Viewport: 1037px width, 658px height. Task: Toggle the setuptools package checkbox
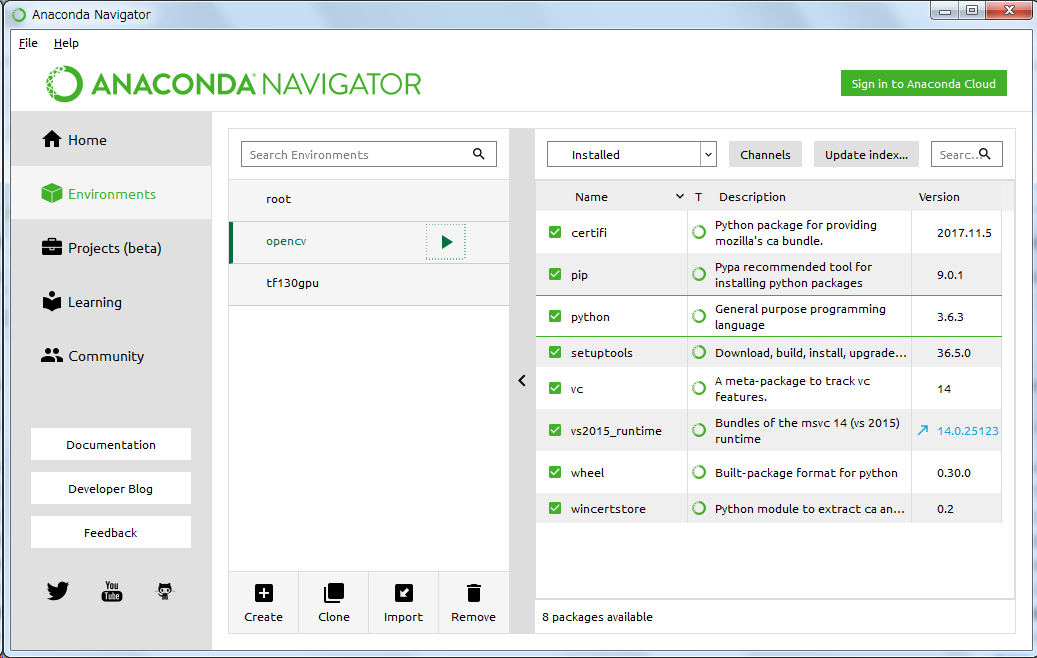point(555,352)
